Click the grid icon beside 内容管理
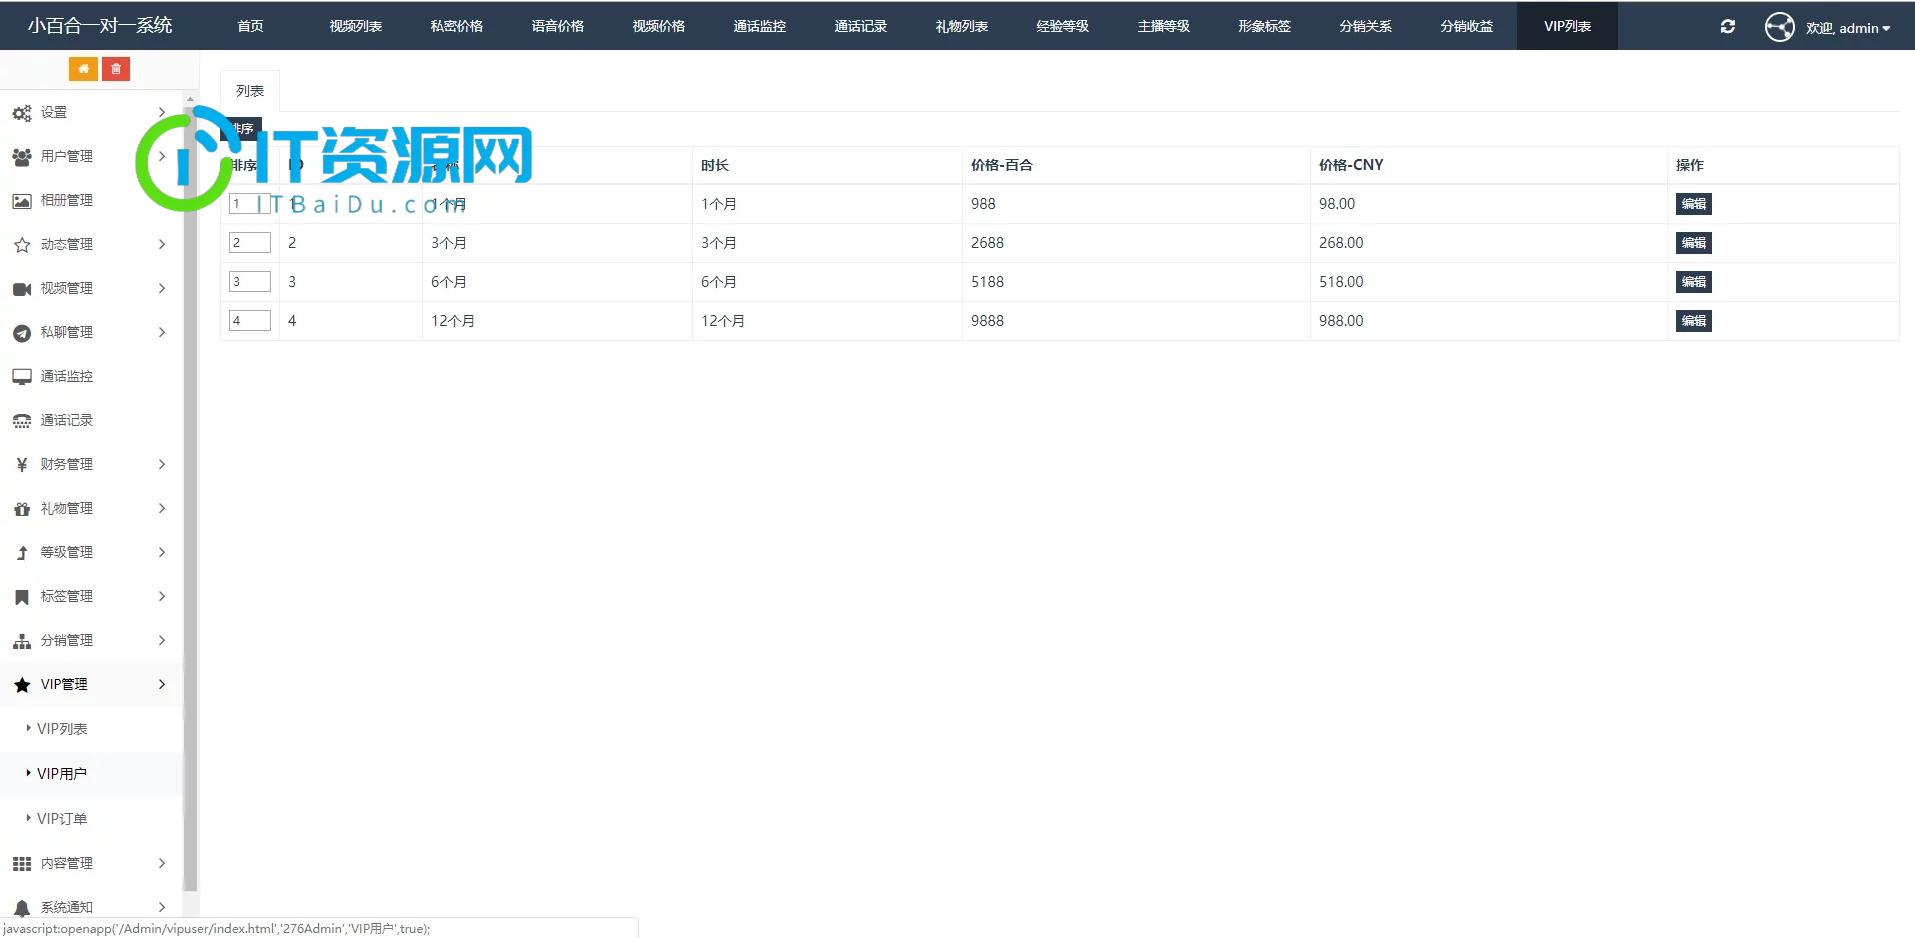The width and height of the screenshot is (1915, 938). point(22,864)
